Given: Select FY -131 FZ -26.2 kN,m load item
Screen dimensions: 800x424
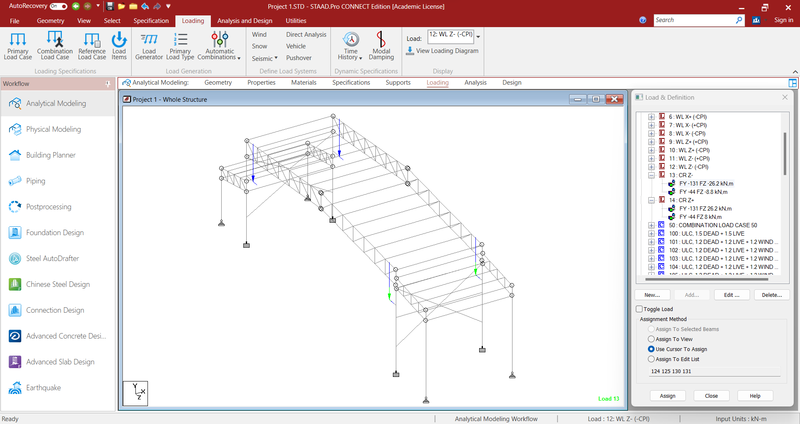Looking at the screenshot, I should point(706,184).
